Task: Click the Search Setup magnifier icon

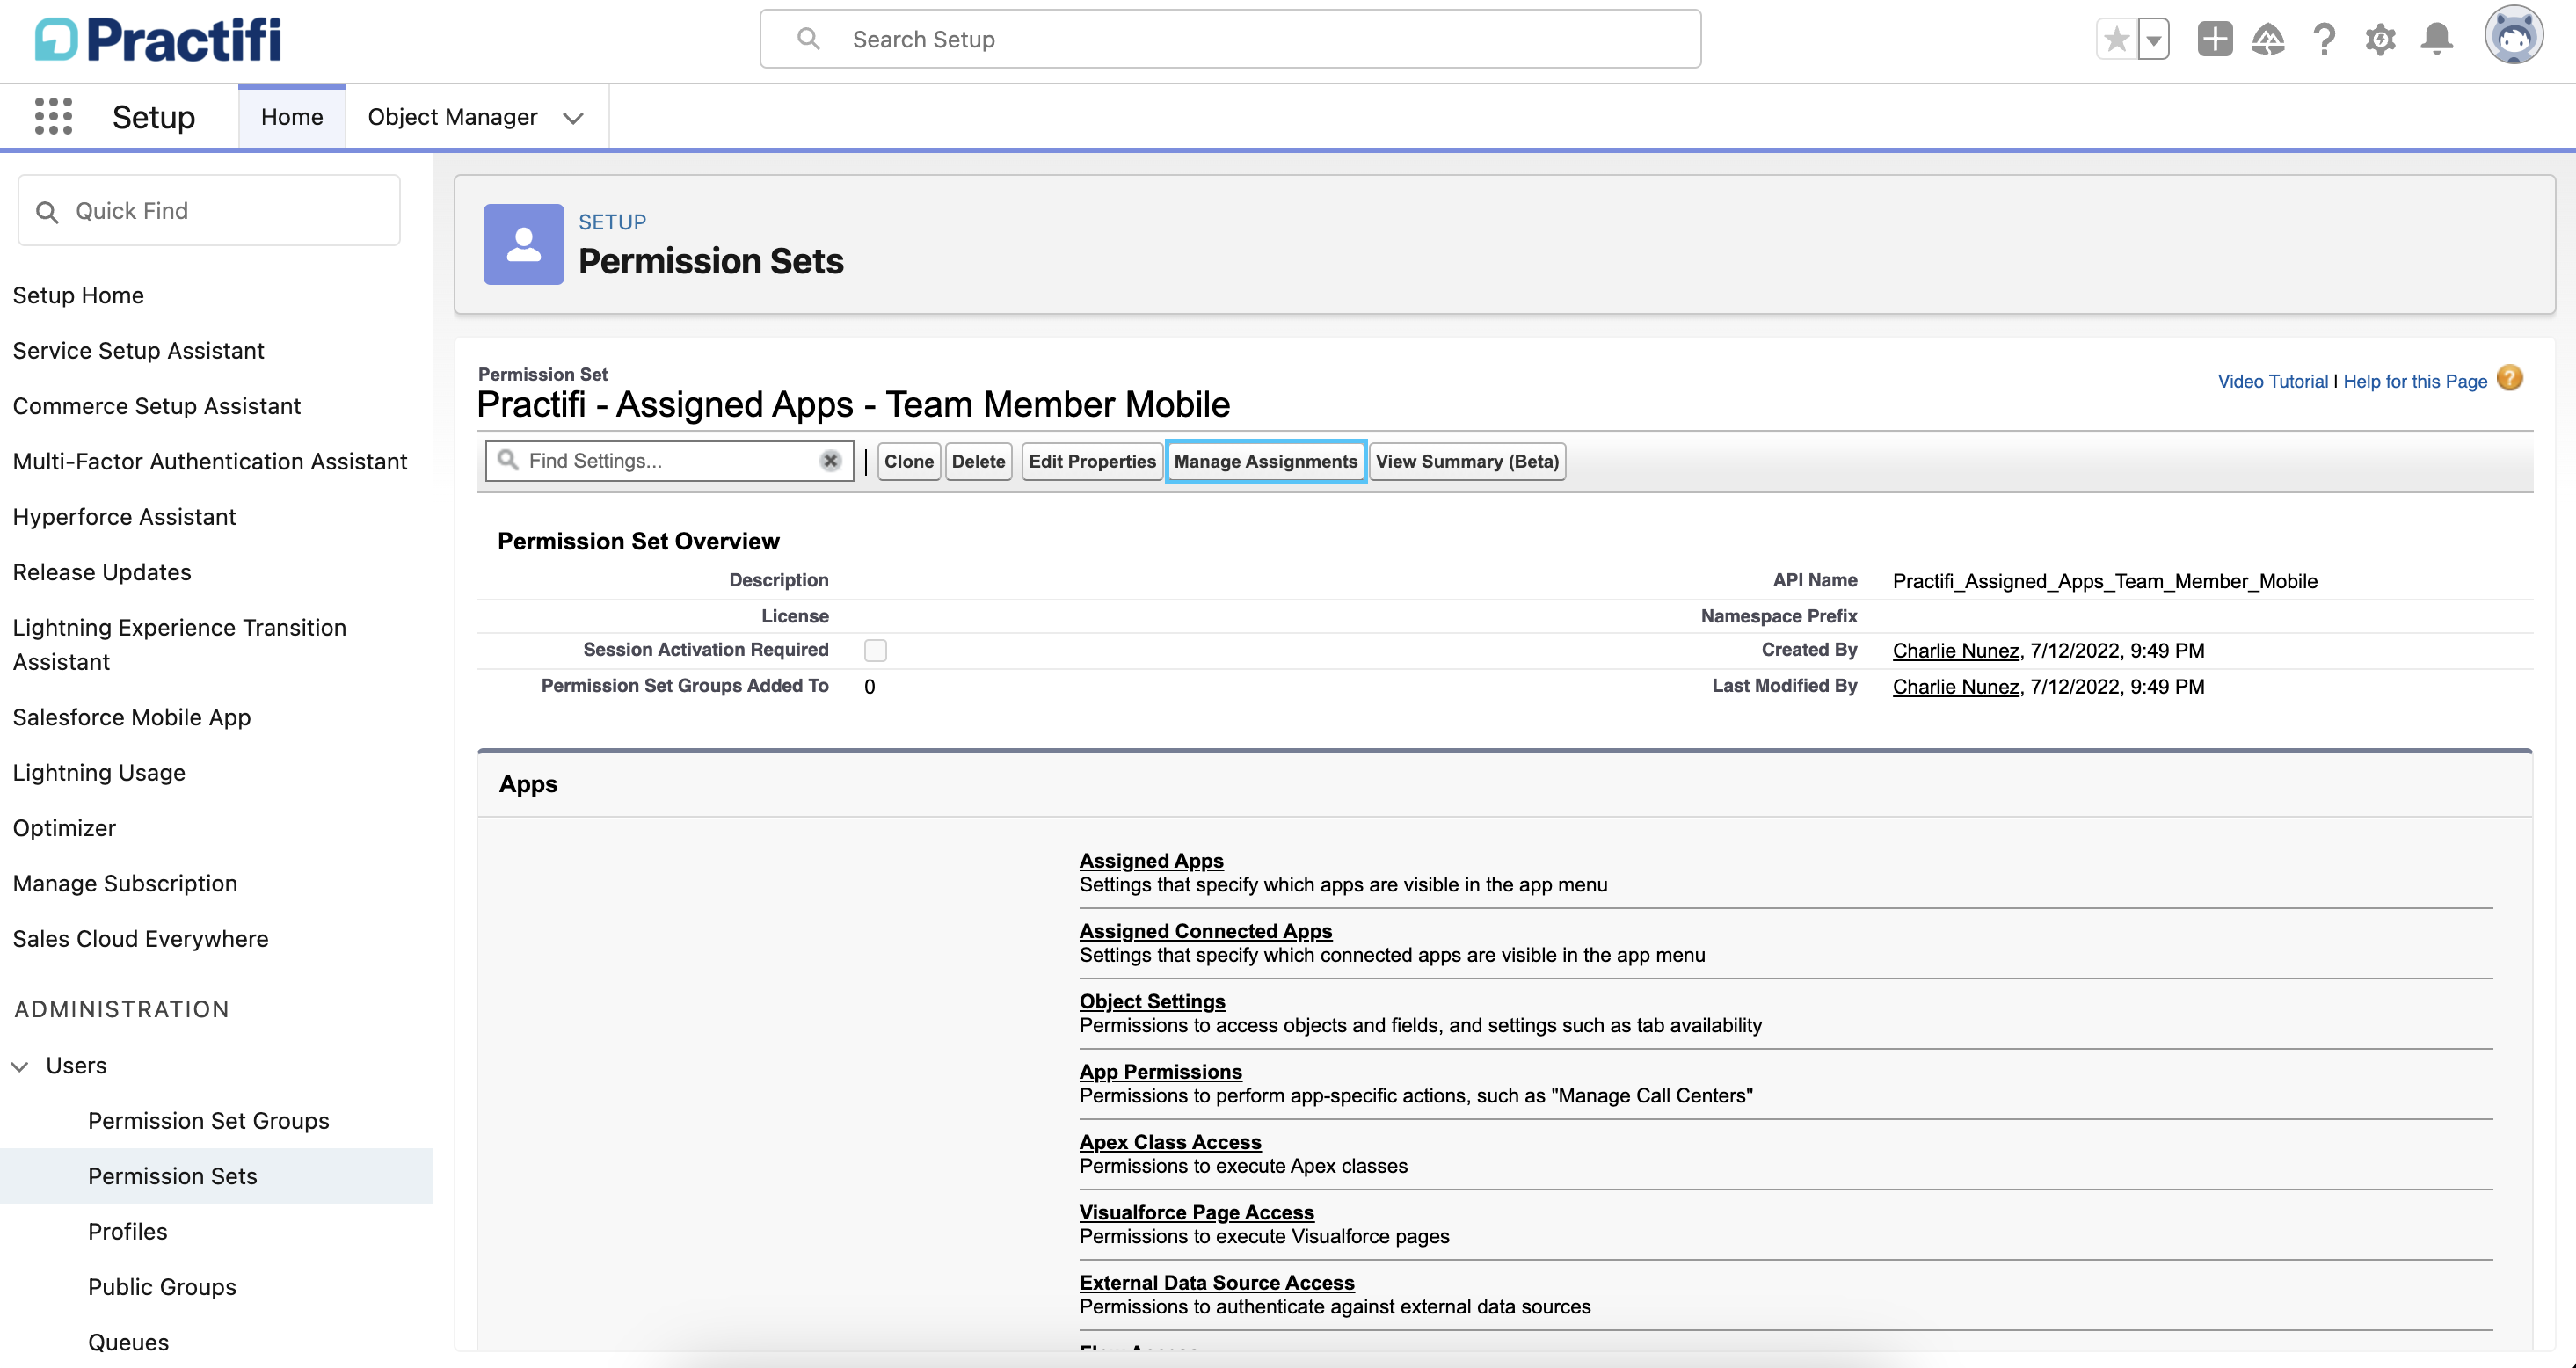Action: (x=808, y=39)
